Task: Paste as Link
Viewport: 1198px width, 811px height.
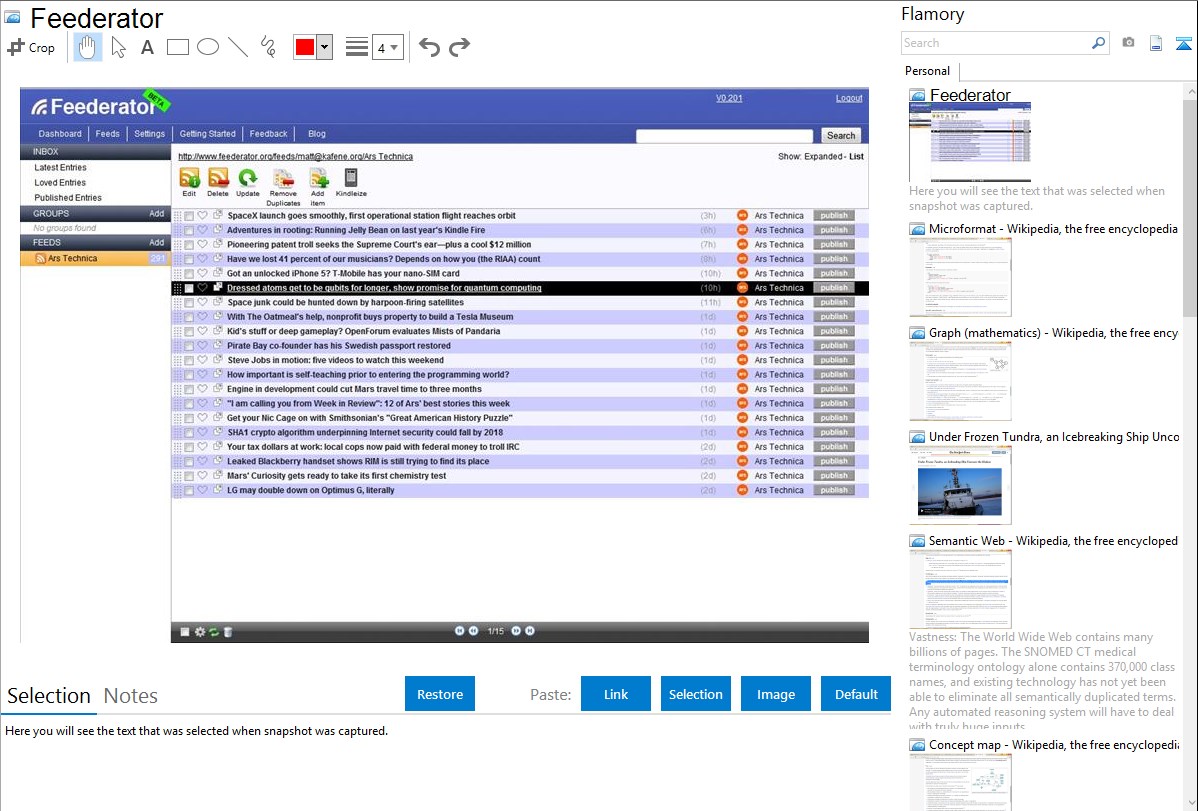Action: point(616,694)
